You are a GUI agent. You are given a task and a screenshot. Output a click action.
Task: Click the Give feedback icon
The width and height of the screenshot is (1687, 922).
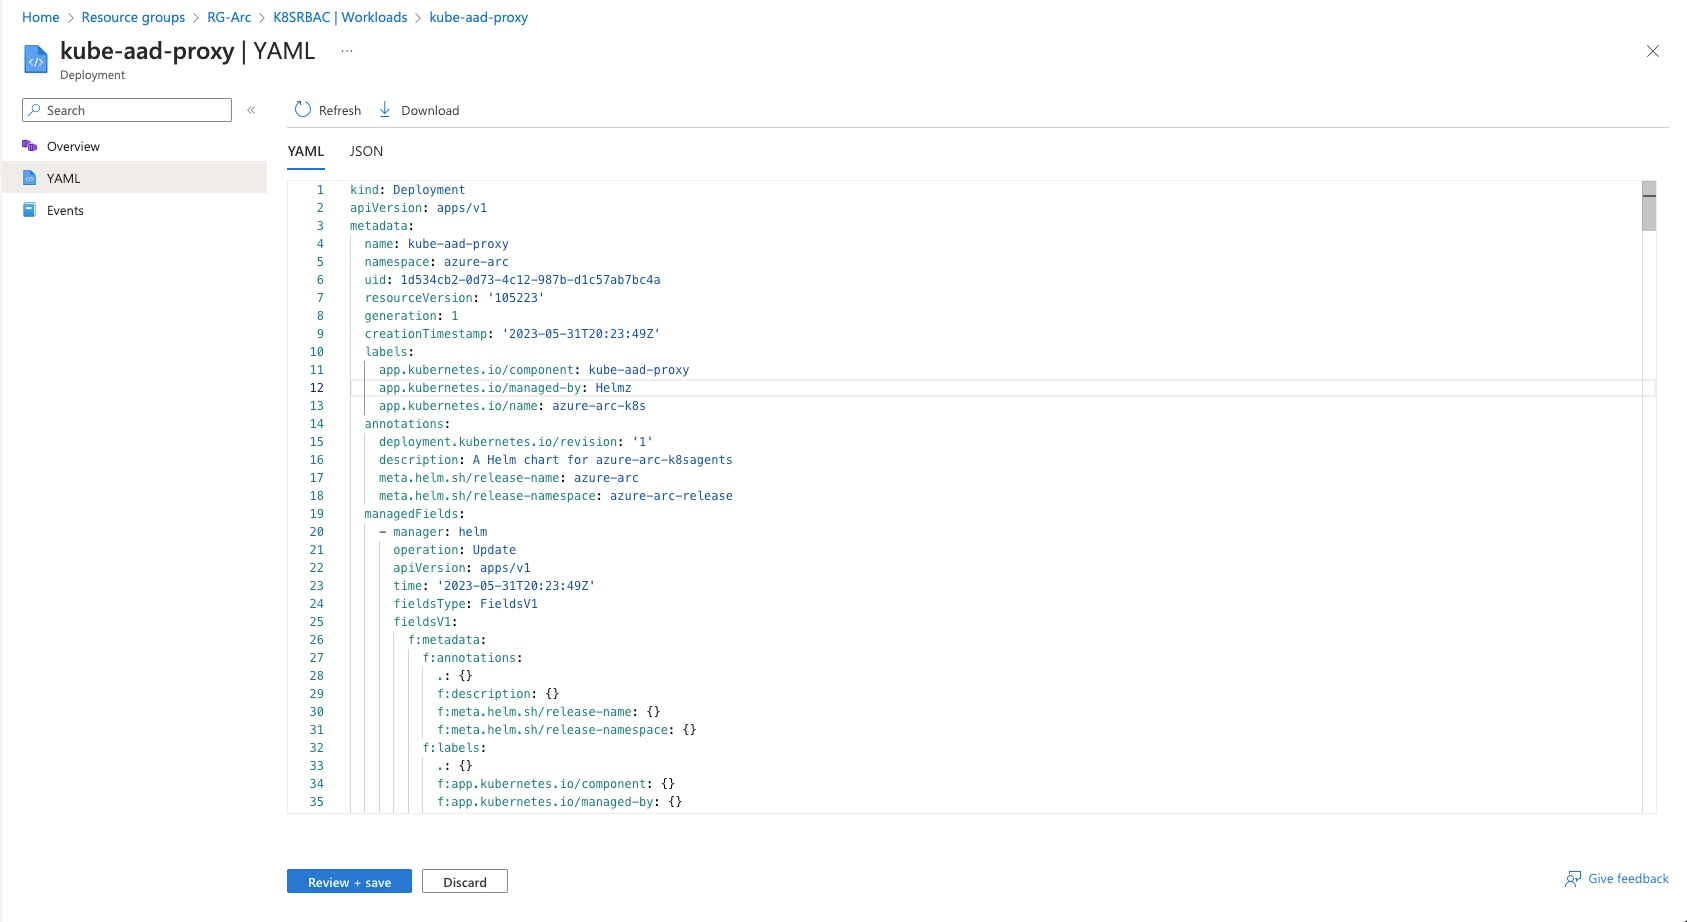(x=1572, y=878)
